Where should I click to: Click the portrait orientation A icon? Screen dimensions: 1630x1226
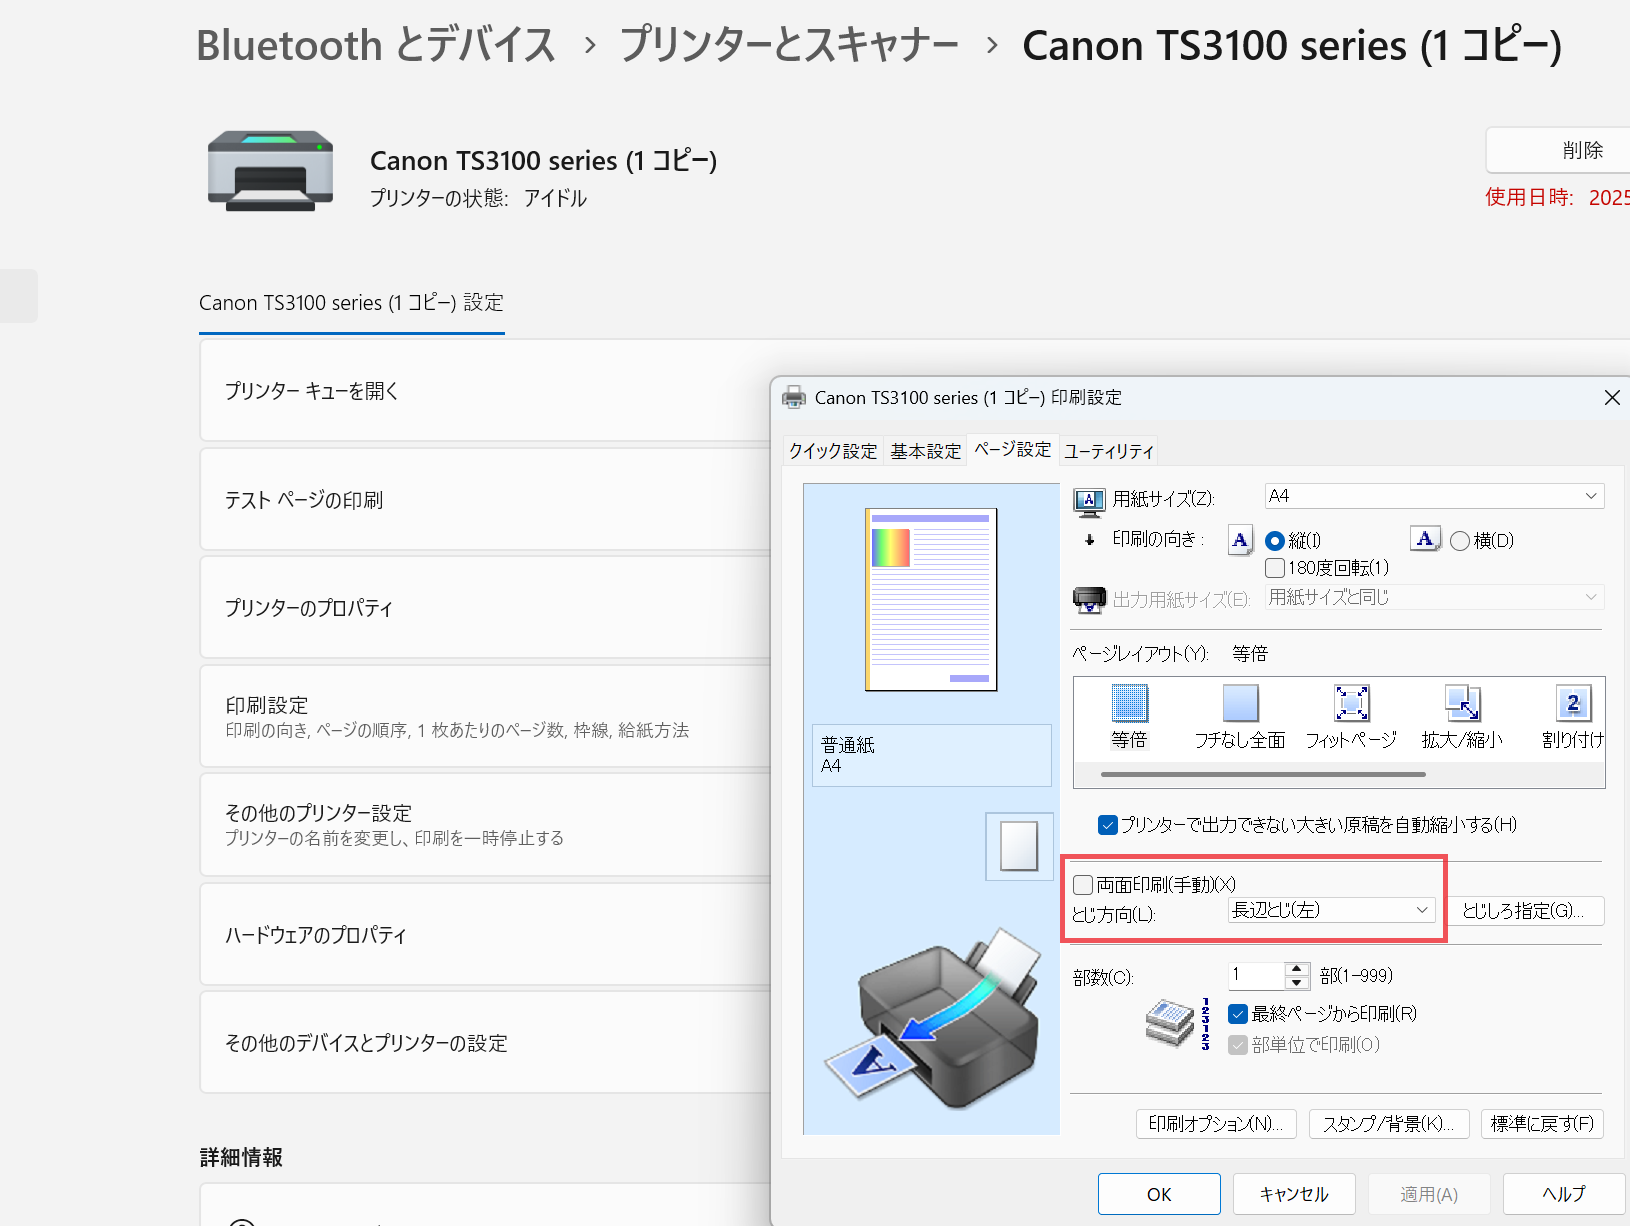coord(1240,540)
